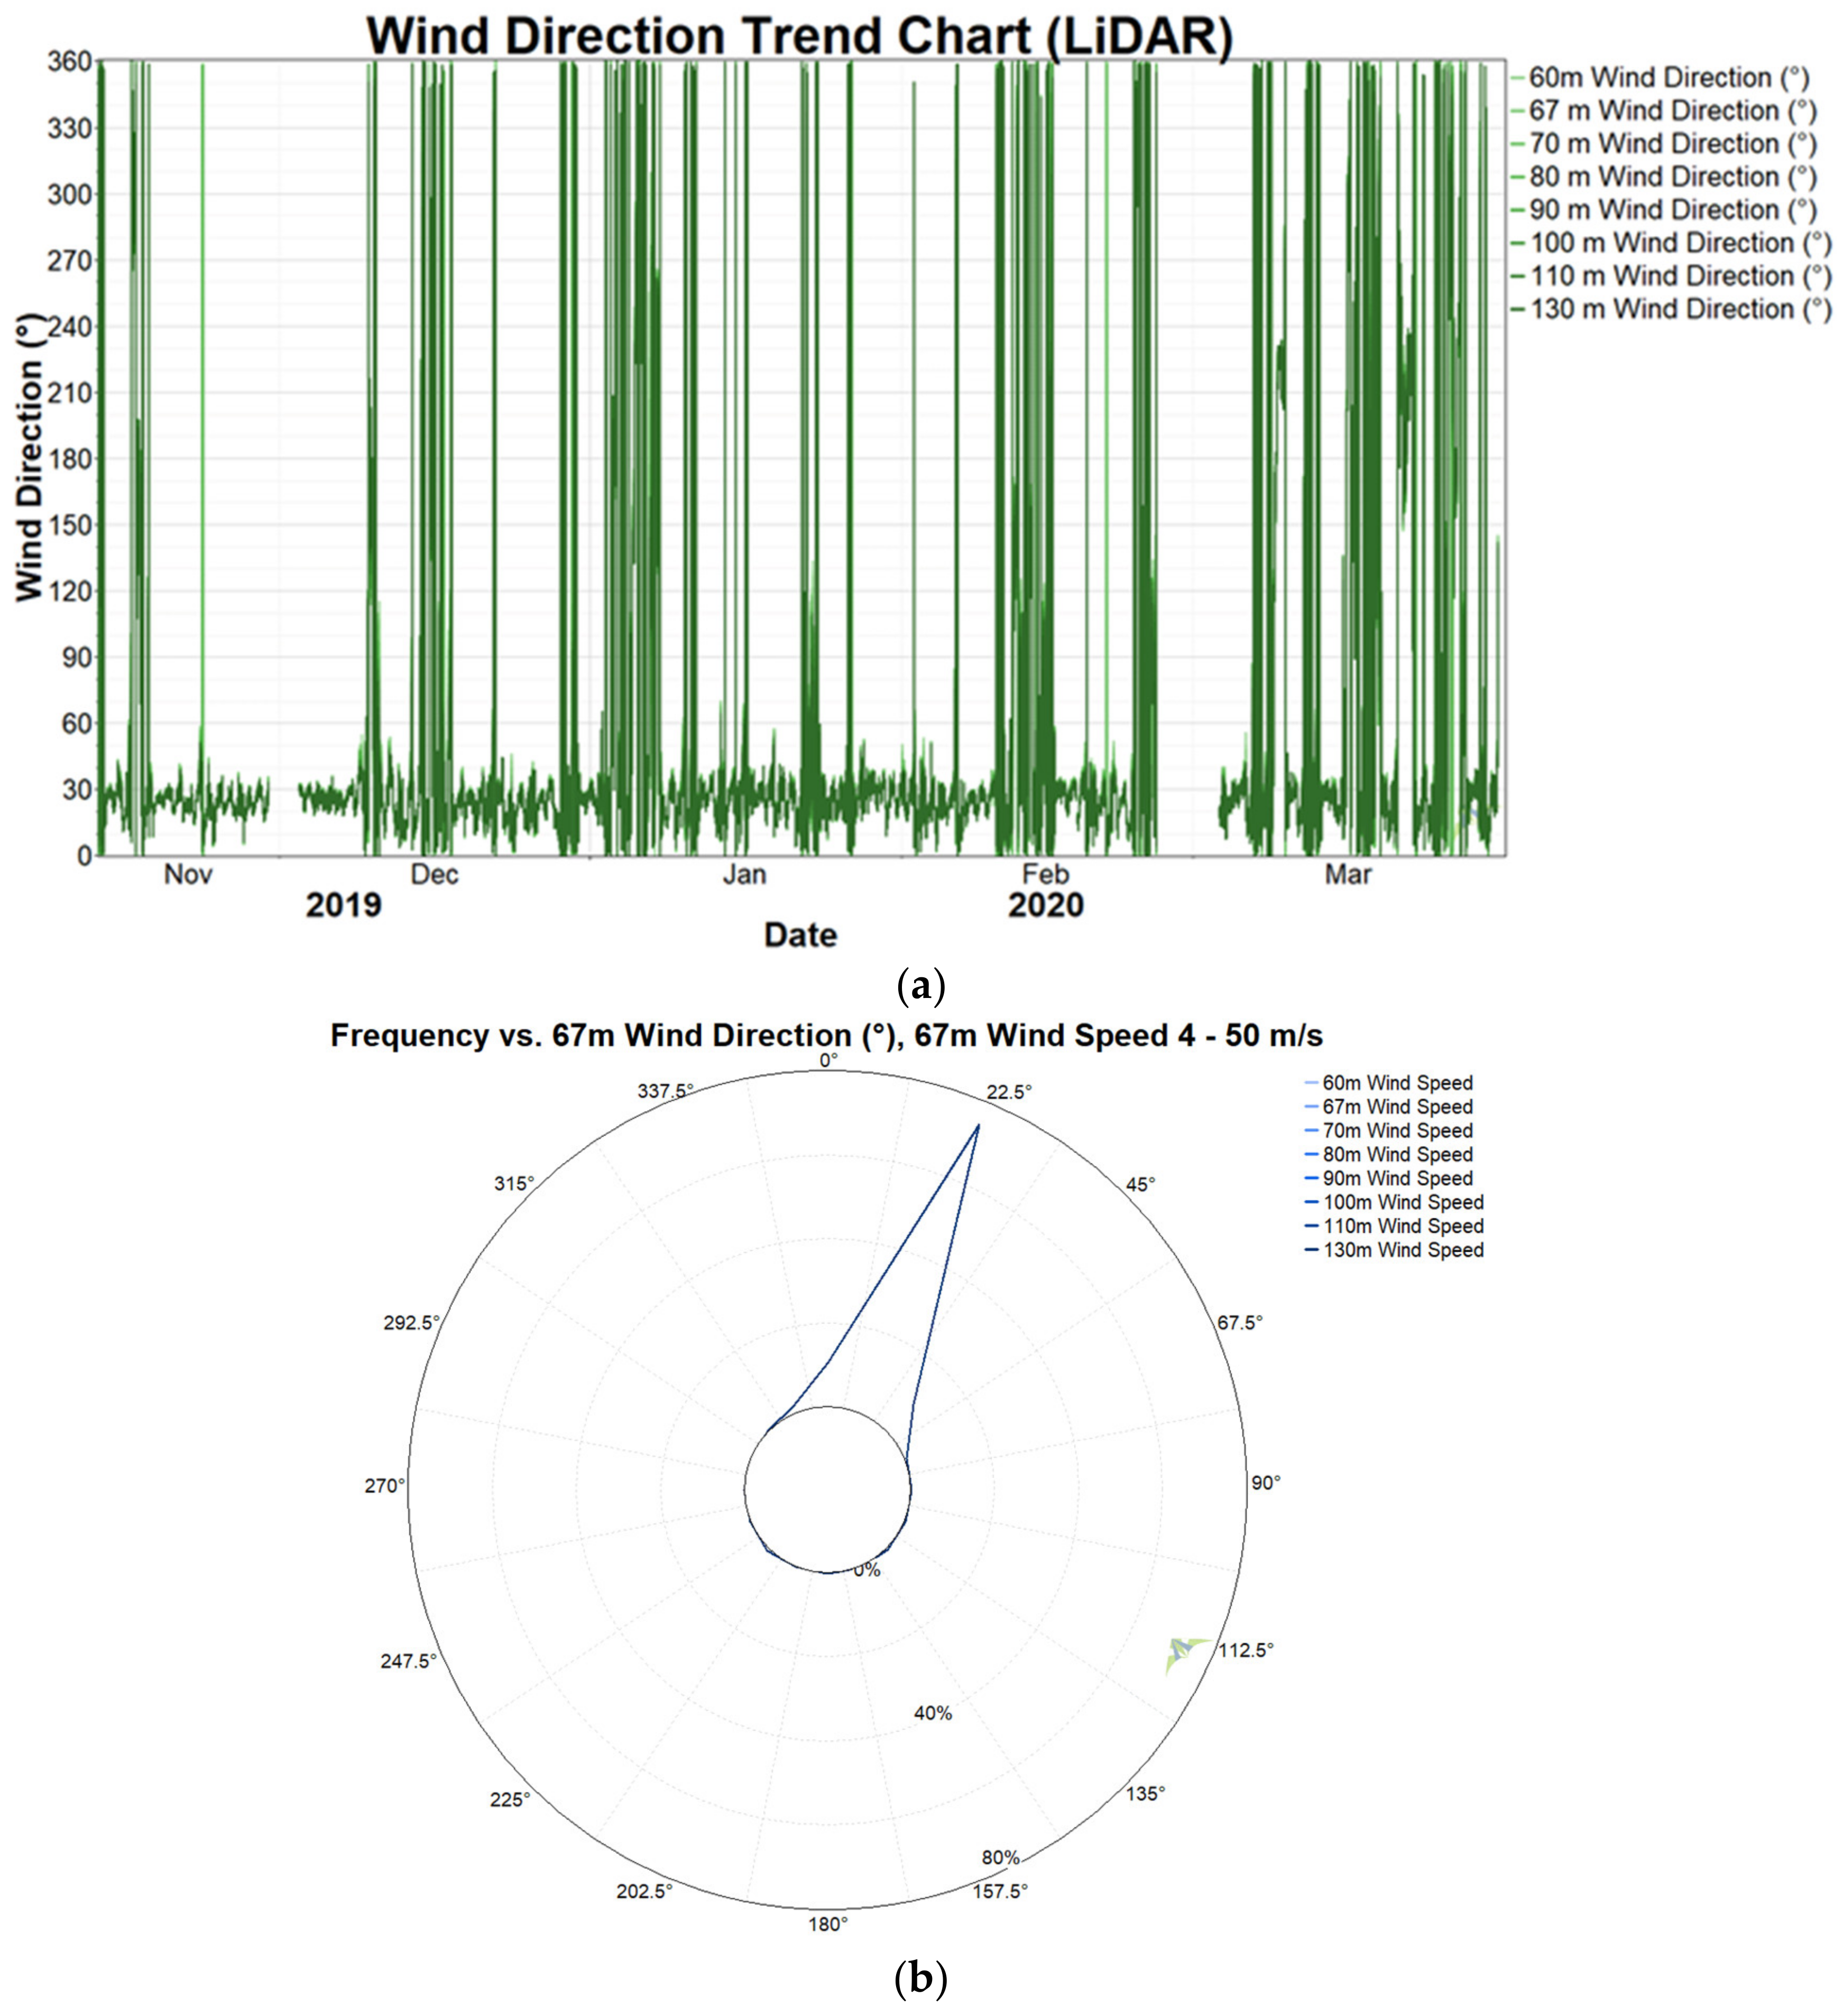This screenshot has width=1843, height=2016.
Task: Click the 40% radial ring label
Action: point(932,1713)
